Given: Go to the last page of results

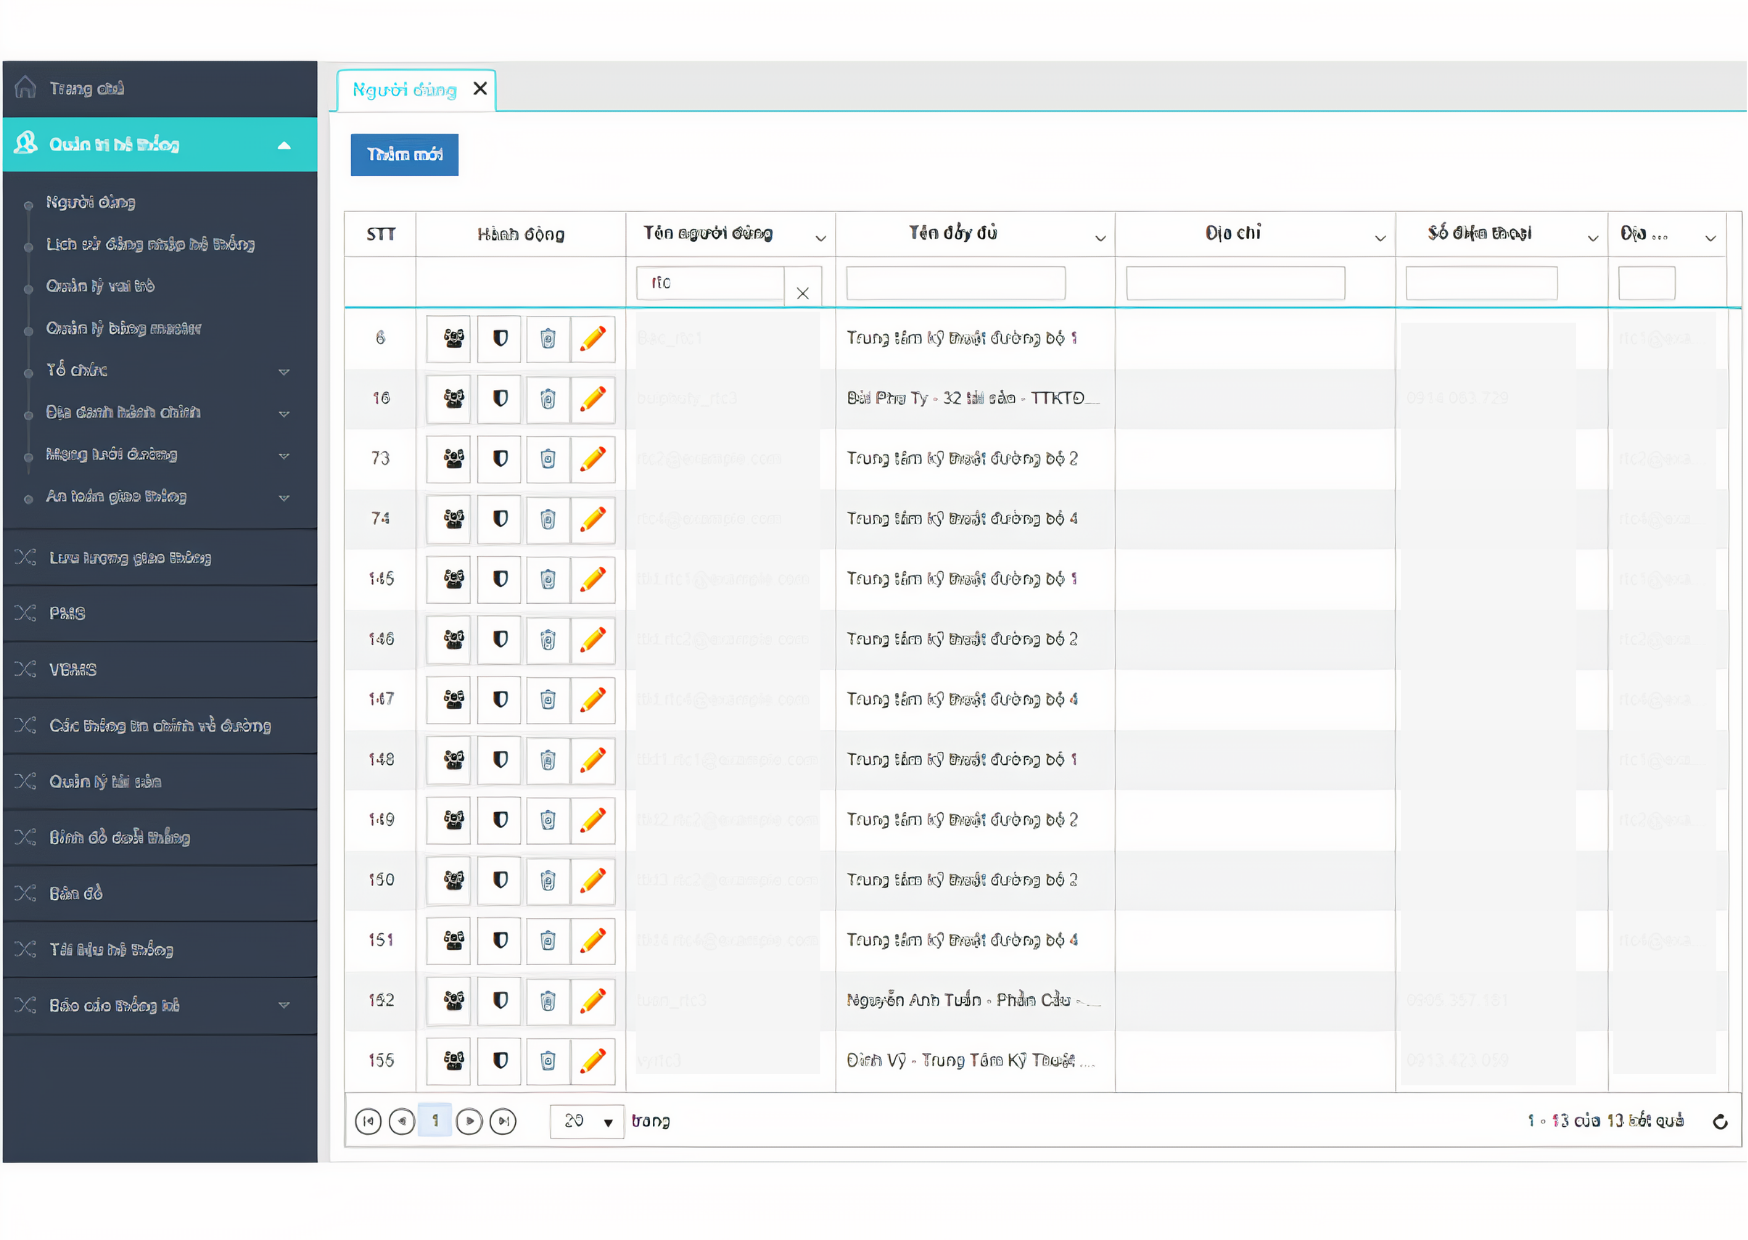Looking at the screenshot, I should coord(503,1121).
